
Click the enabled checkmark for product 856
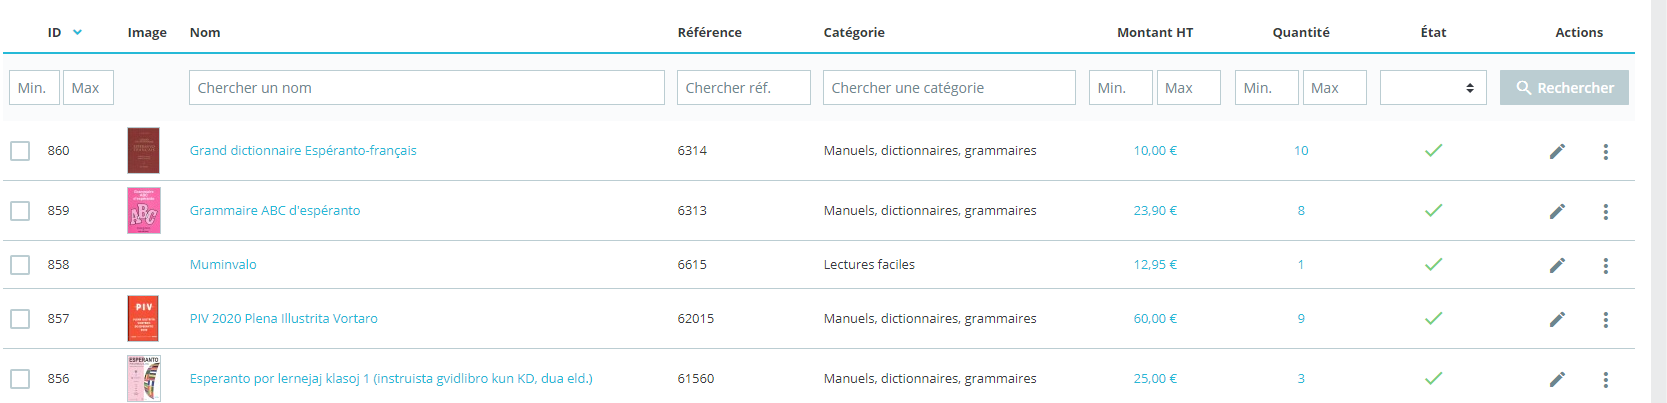[x=1433, y=379]
